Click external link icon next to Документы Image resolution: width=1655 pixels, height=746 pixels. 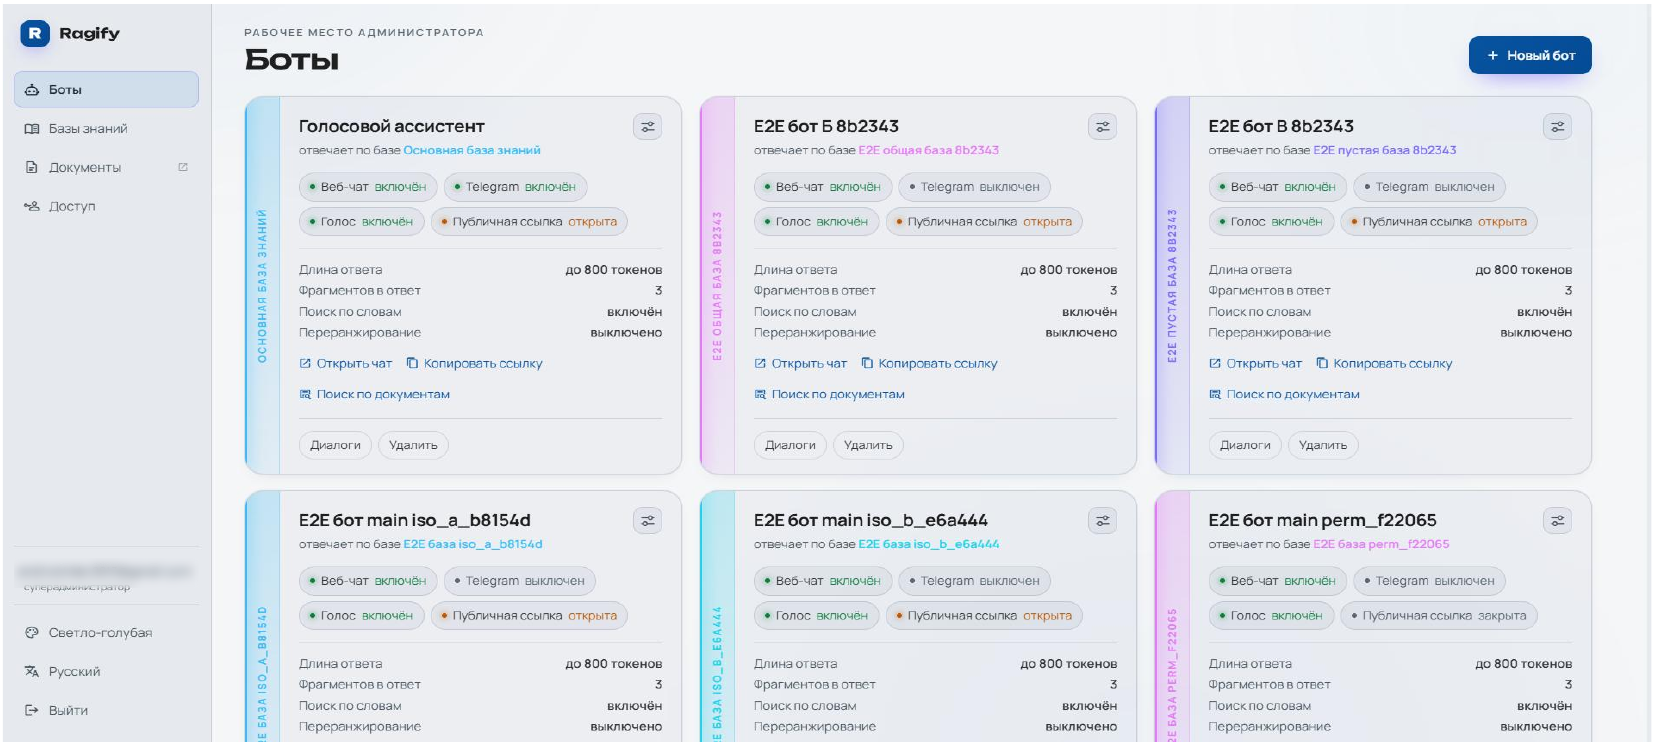[x=183, y=167]
